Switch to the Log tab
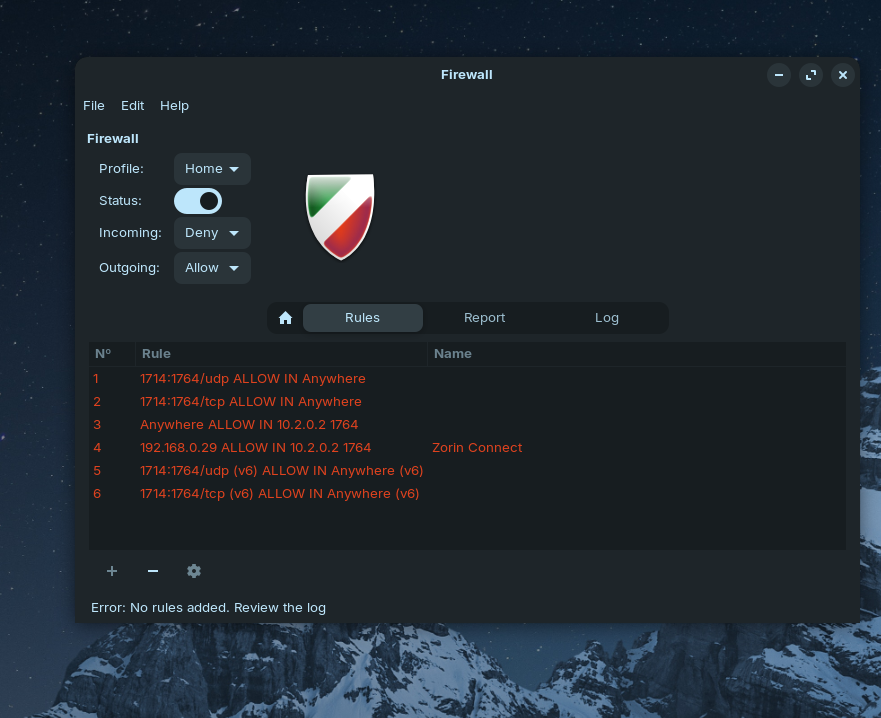 pos(606,318)
